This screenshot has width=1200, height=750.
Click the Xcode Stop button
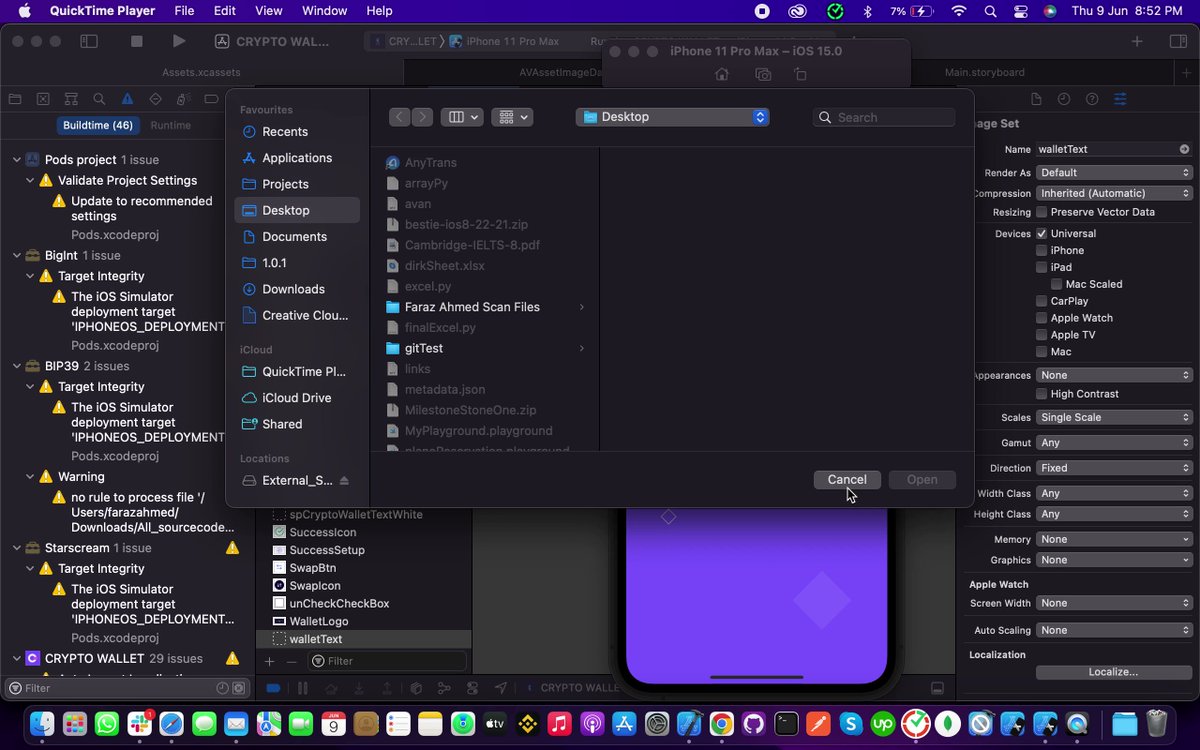[x=137, y=41]
